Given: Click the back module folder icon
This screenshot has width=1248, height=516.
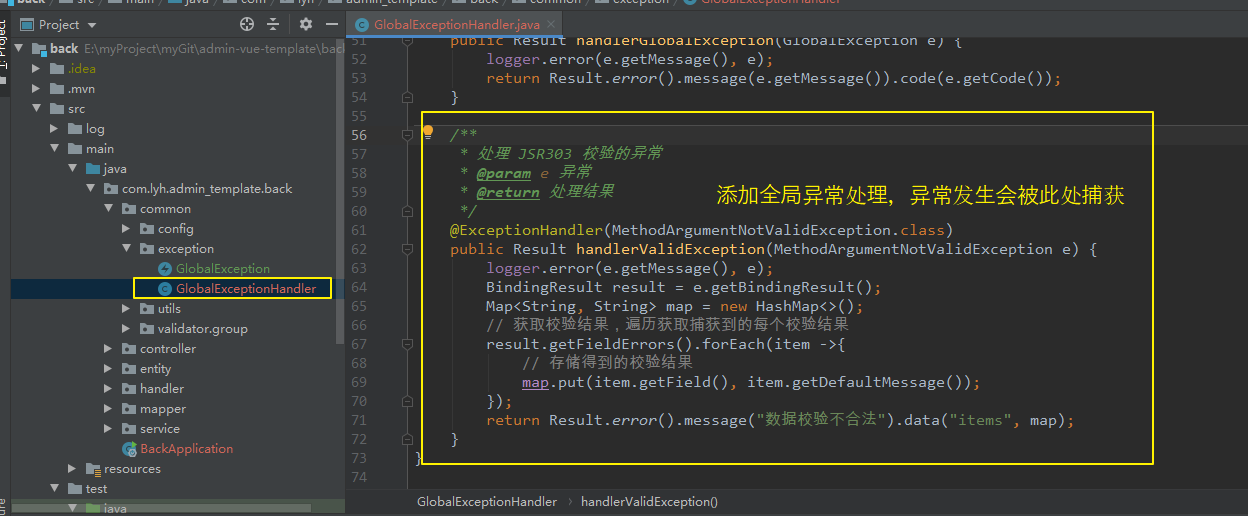Looking at the screenshot, I should coord(39,48).
